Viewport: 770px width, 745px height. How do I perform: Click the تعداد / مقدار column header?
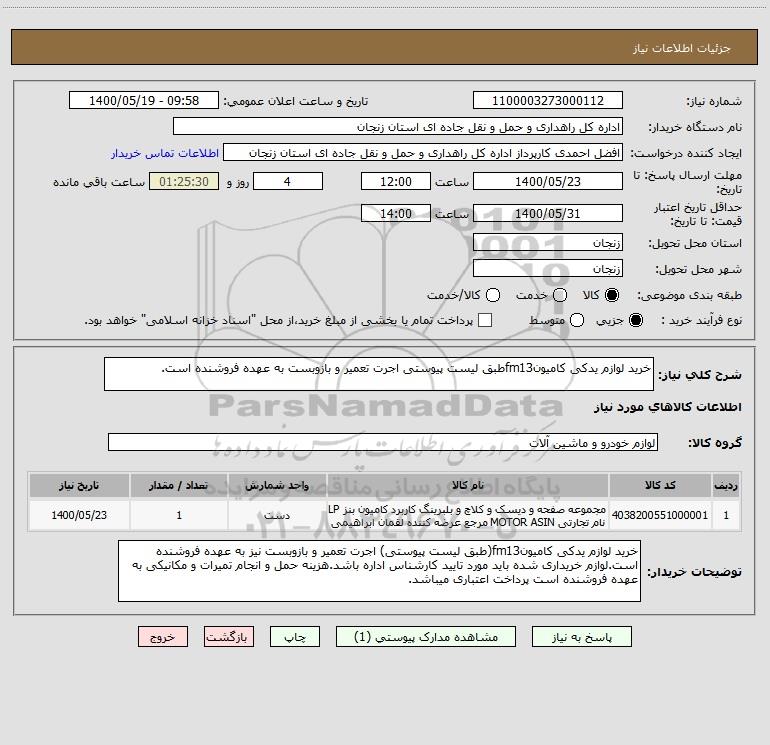(x=179, y=485)
